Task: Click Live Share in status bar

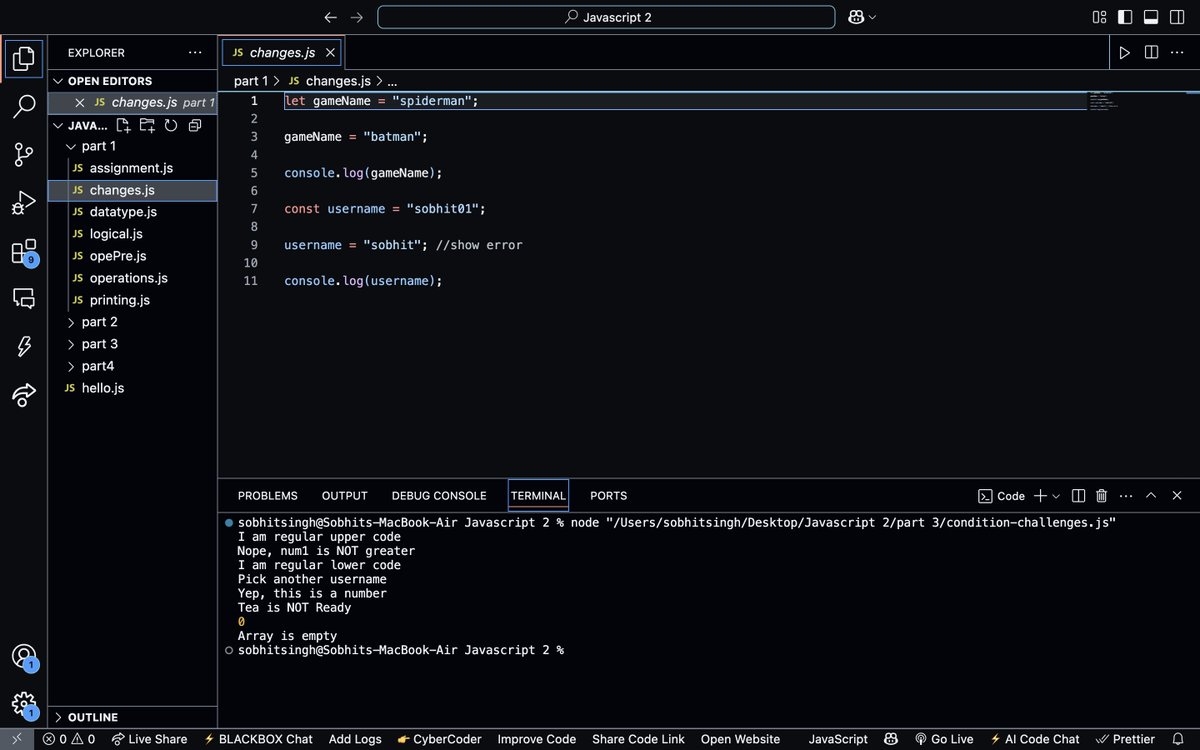Action: pyautogui.click(x=149, y=739)
